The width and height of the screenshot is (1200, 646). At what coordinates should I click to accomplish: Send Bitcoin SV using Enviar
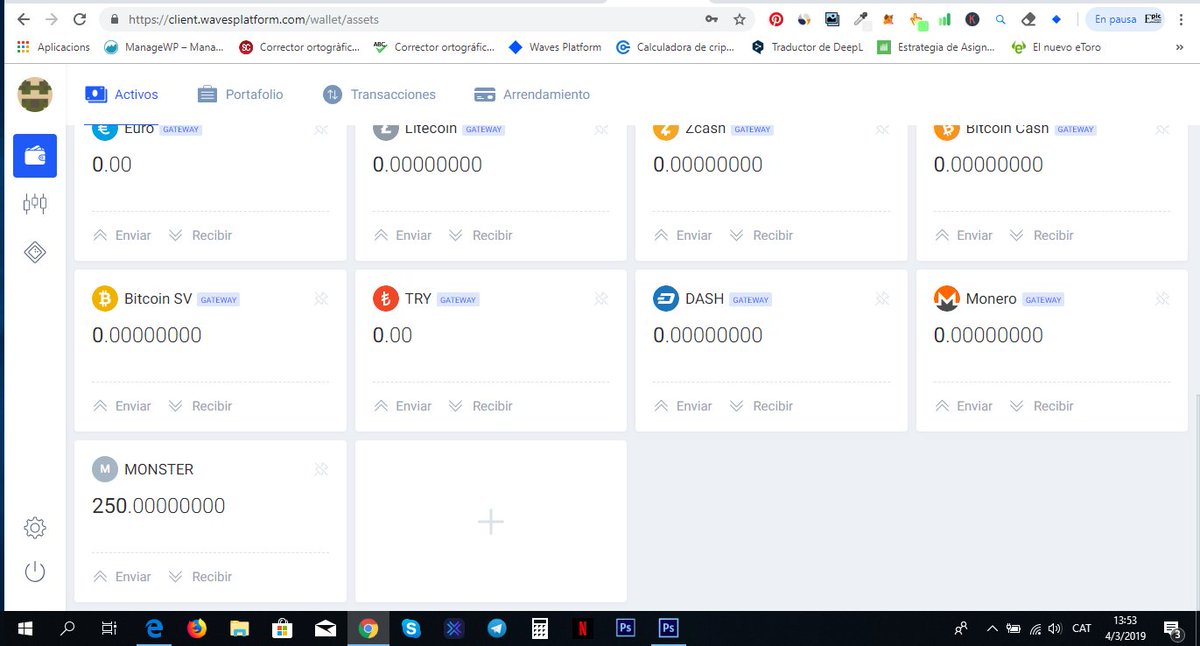(122, 406)
